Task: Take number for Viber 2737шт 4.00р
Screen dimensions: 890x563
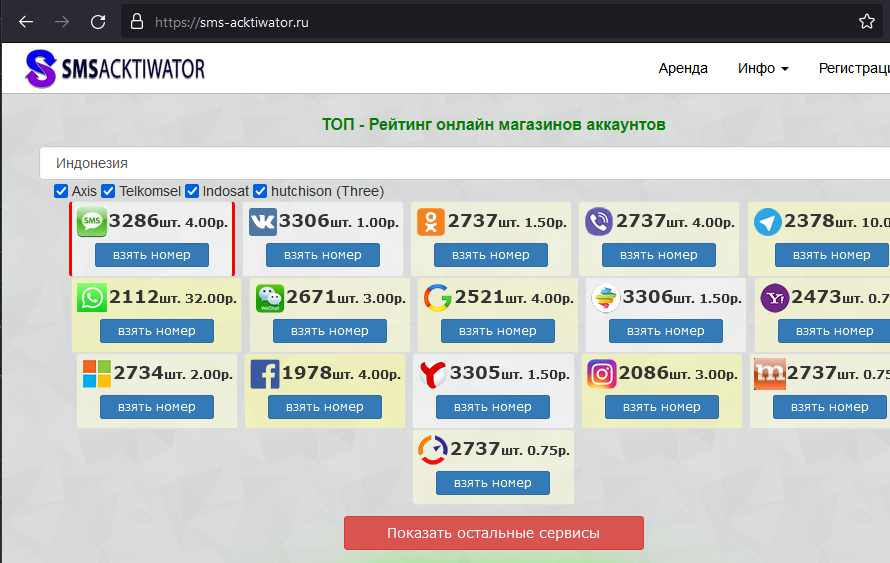Action: (x=658, y=255)
